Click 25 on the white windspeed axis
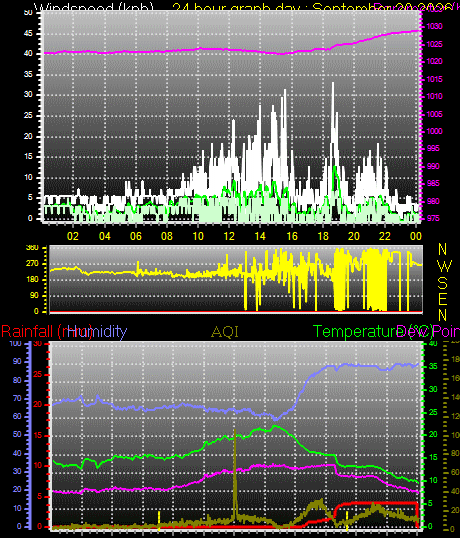Screen dimensions: 460x538 [x=28, y=115]
